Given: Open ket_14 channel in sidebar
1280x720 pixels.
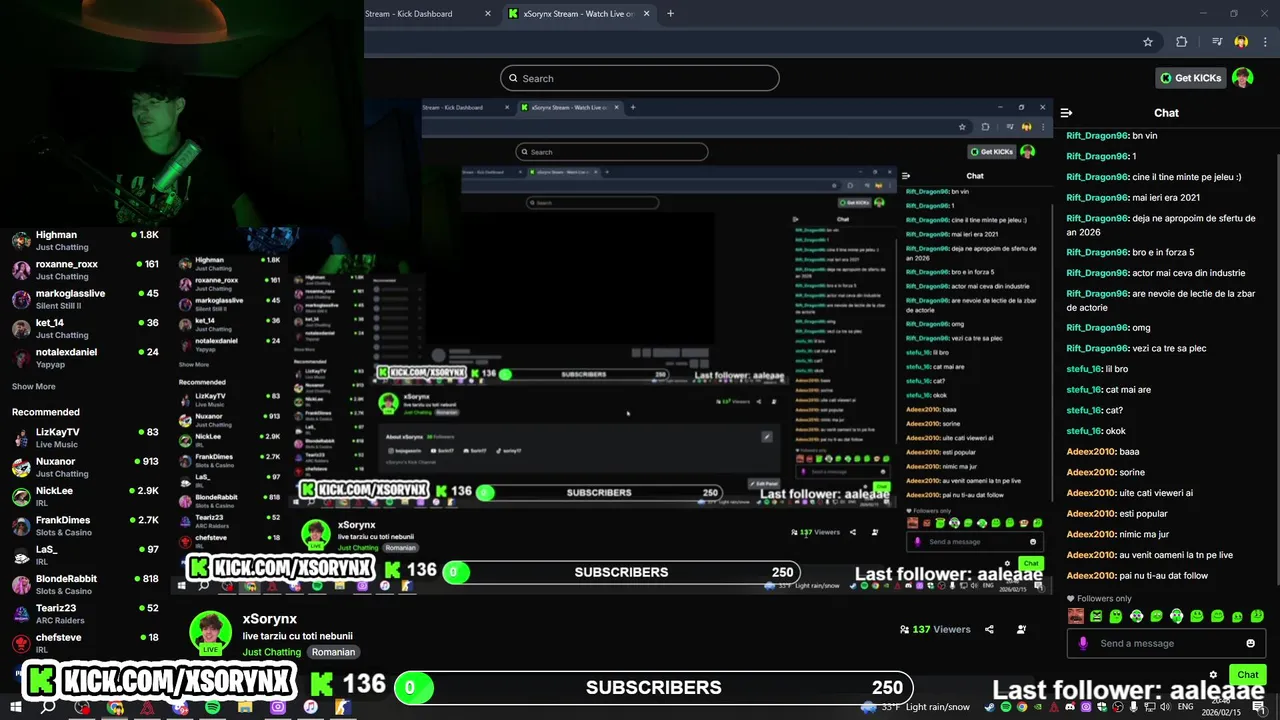Looking at the screenshot, I should tap(86, 328).
